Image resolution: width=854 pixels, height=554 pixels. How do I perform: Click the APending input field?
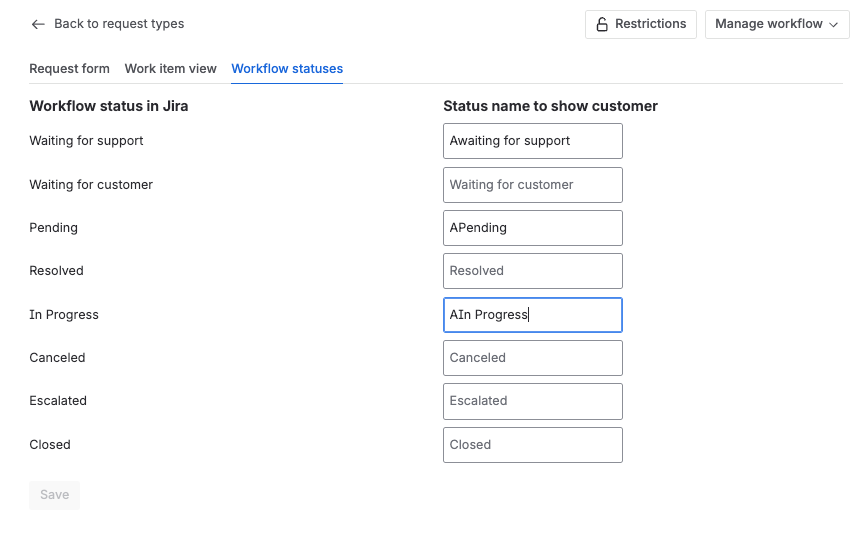click(533, 228)
